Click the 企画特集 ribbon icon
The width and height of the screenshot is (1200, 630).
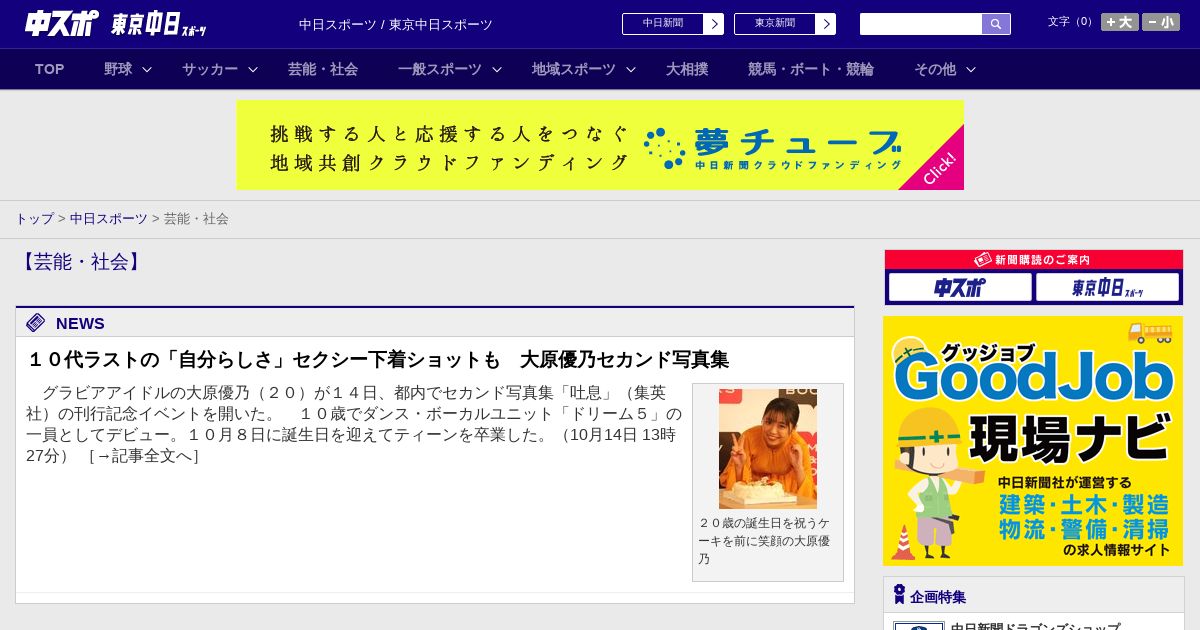point(899,594)
